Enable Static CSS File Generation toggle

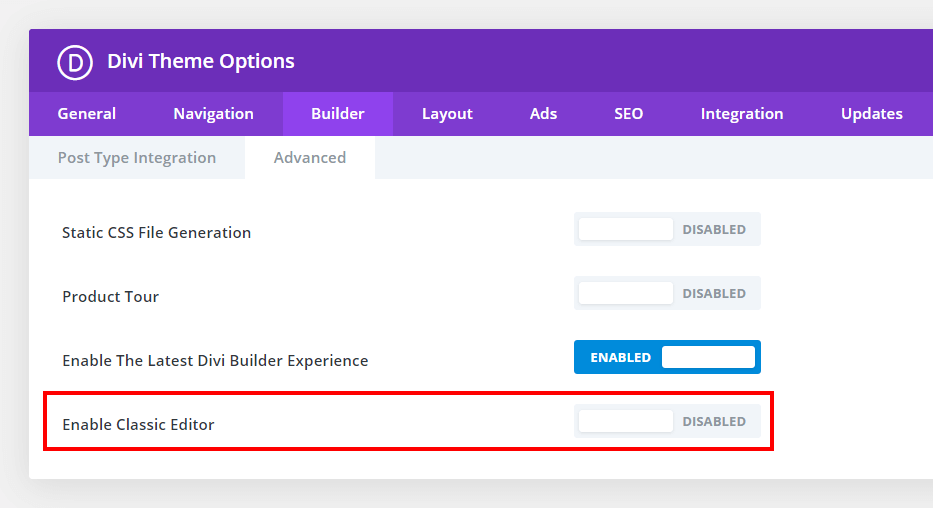pos(667,229)
